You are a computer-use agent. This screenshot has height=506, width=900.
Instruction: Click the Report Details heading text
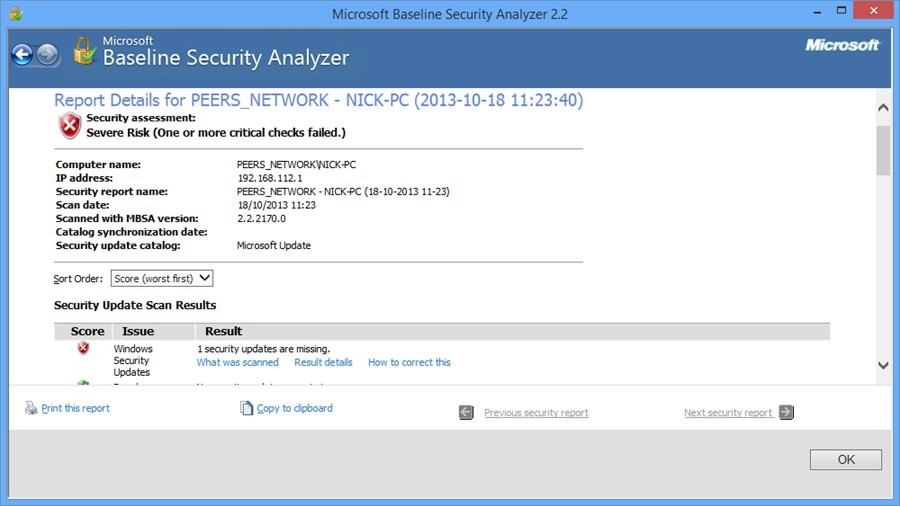click(x=319, y=100)
